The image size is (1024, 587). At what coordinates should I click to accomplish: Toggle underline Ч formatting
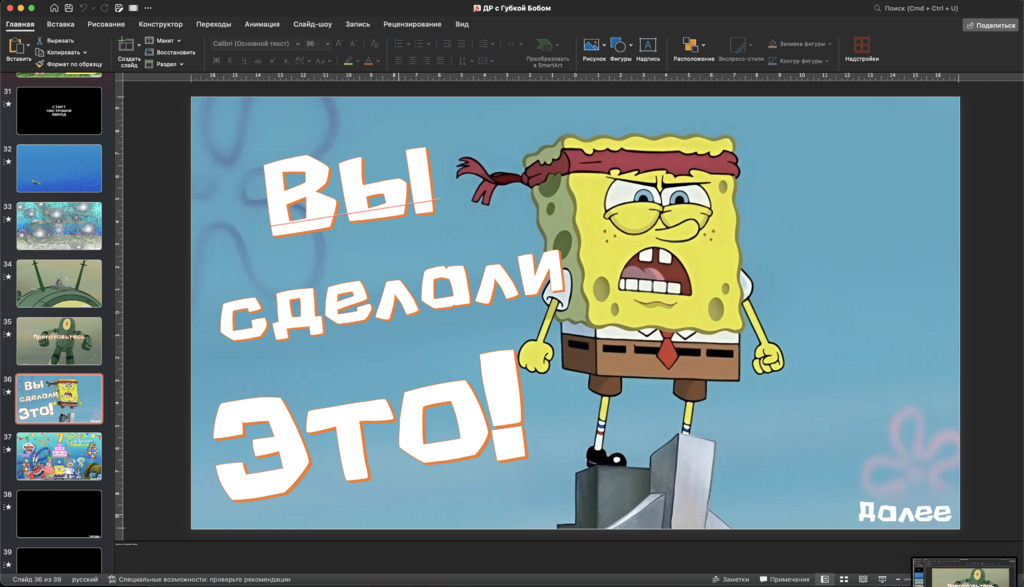pyautogui.click(x=244, y=61)
